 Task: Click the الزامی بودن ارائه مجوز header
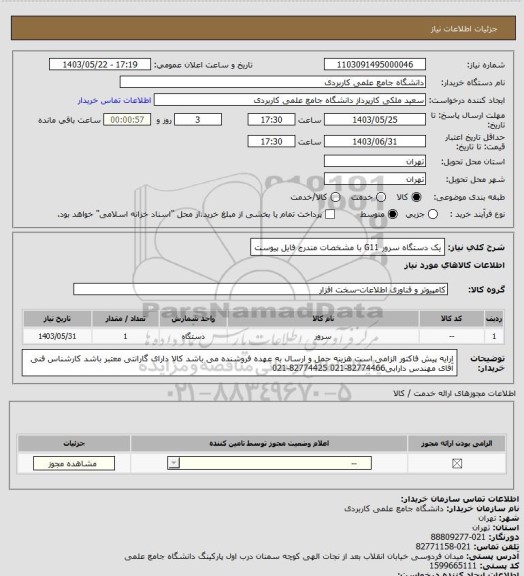[x=456, y=443]
